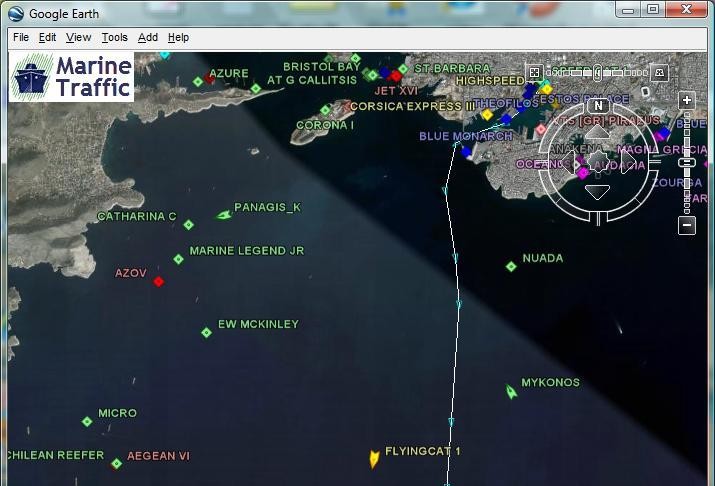This screenshot has width=715, height=486.
Task: Click the PANAGIS_K green ship icon
Action: [x=224, y=215]
